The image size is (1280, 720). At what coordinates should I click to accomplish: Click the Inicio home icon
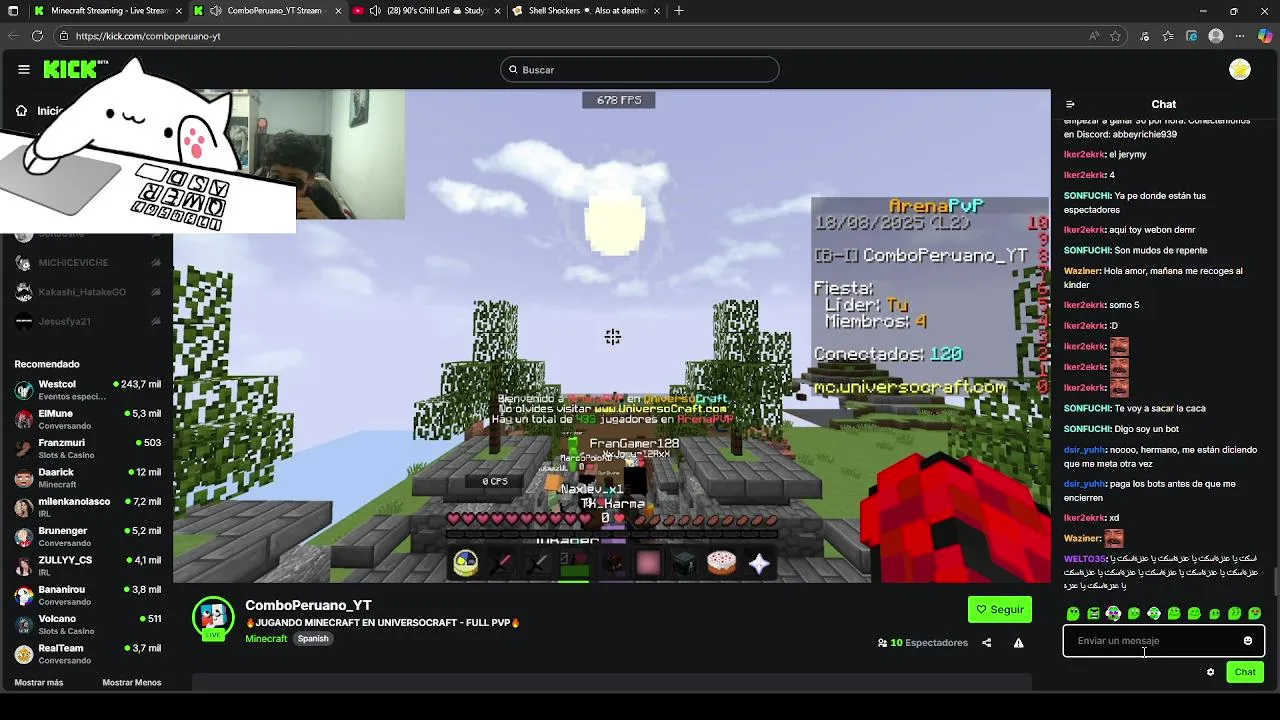[x=21, y=111]
